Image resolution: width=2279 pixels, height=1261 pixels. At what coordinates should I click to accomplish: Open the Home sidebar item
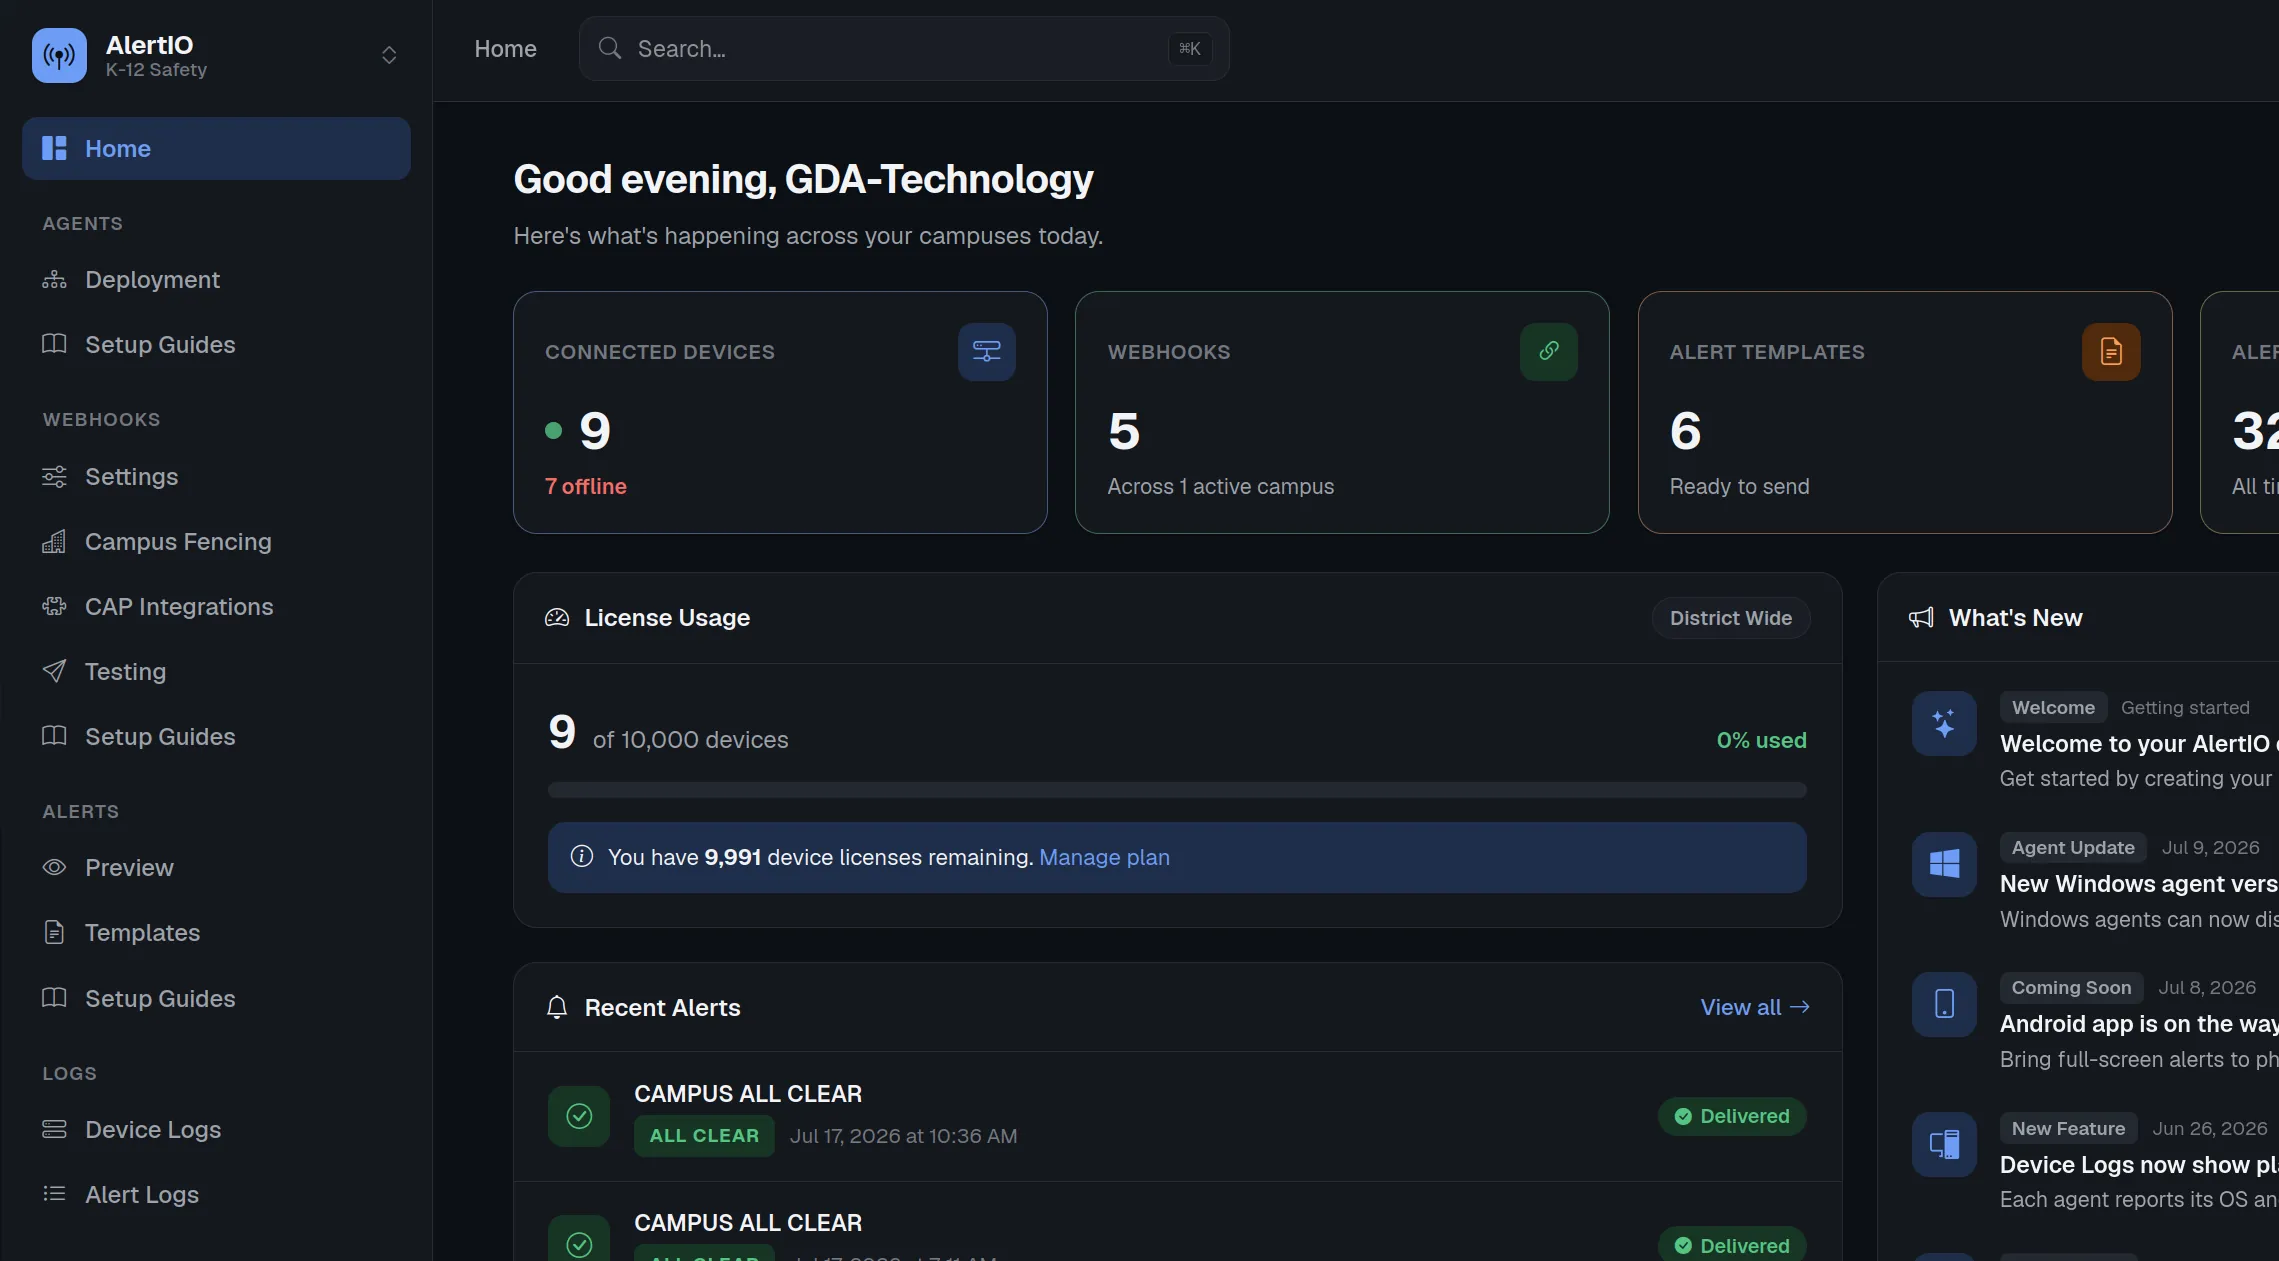tap(216, 149)
